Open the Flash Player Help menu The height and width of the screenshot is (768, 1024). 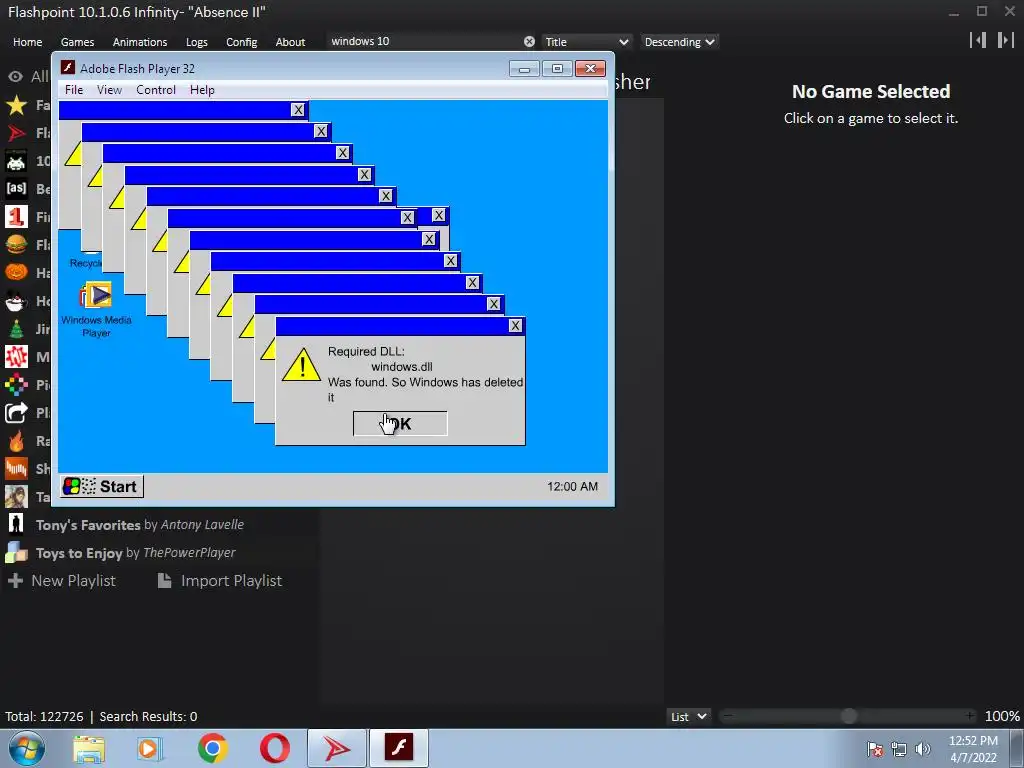[x=202, y=90]
